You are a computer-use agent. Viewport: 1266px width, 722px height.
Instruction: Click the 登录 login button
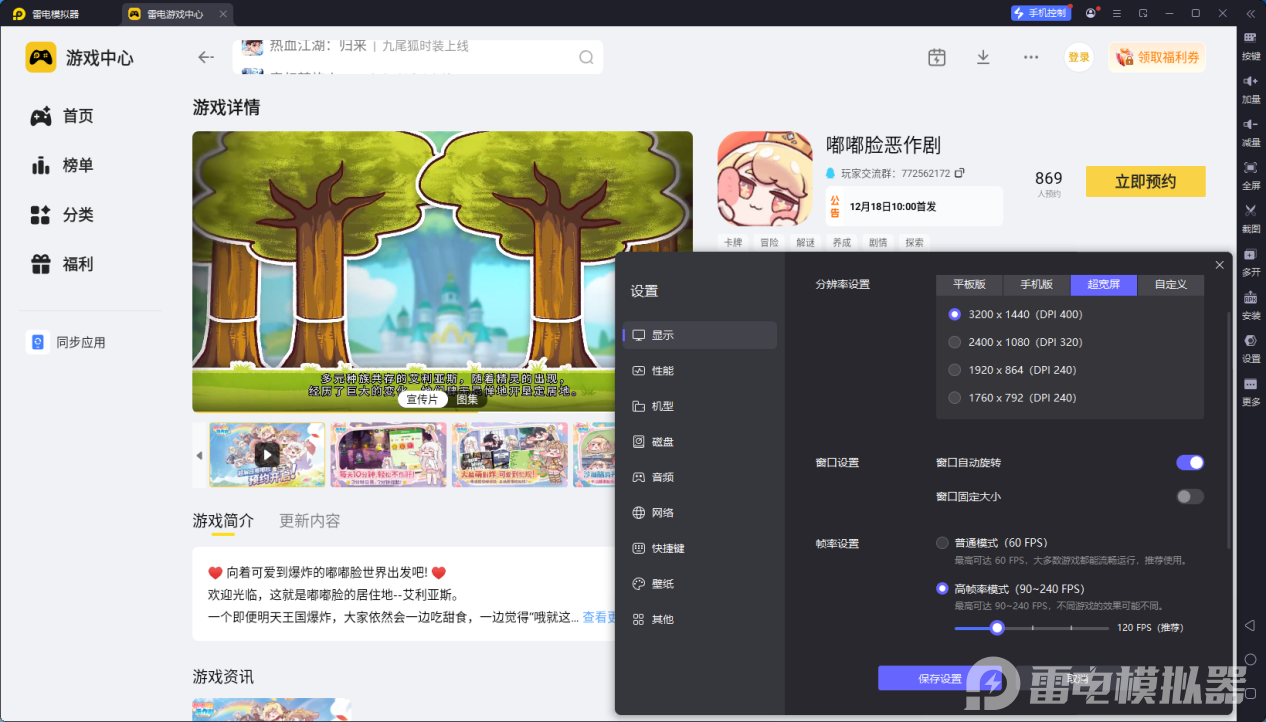coord(1079,57)
